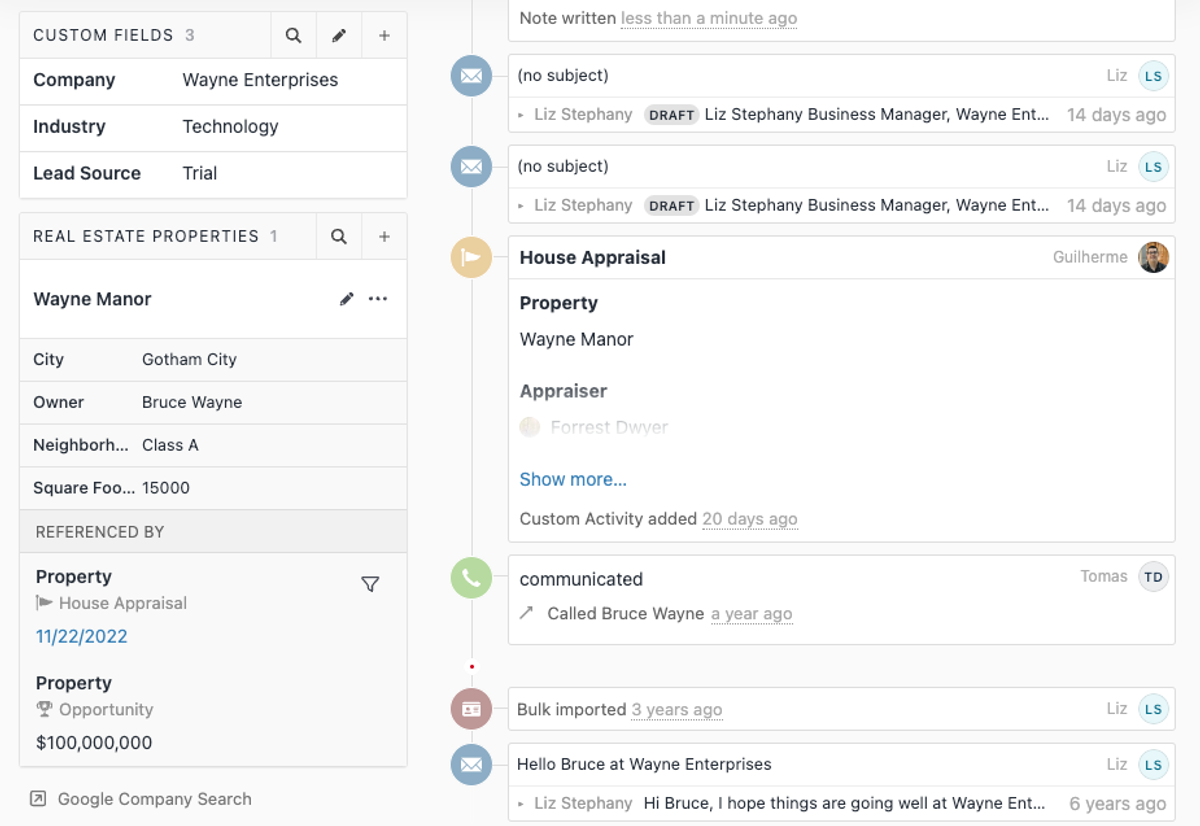
Task: Click the $100,000,000 Opportunity reference
Action: pyautogui.click(x=94, y=743)
